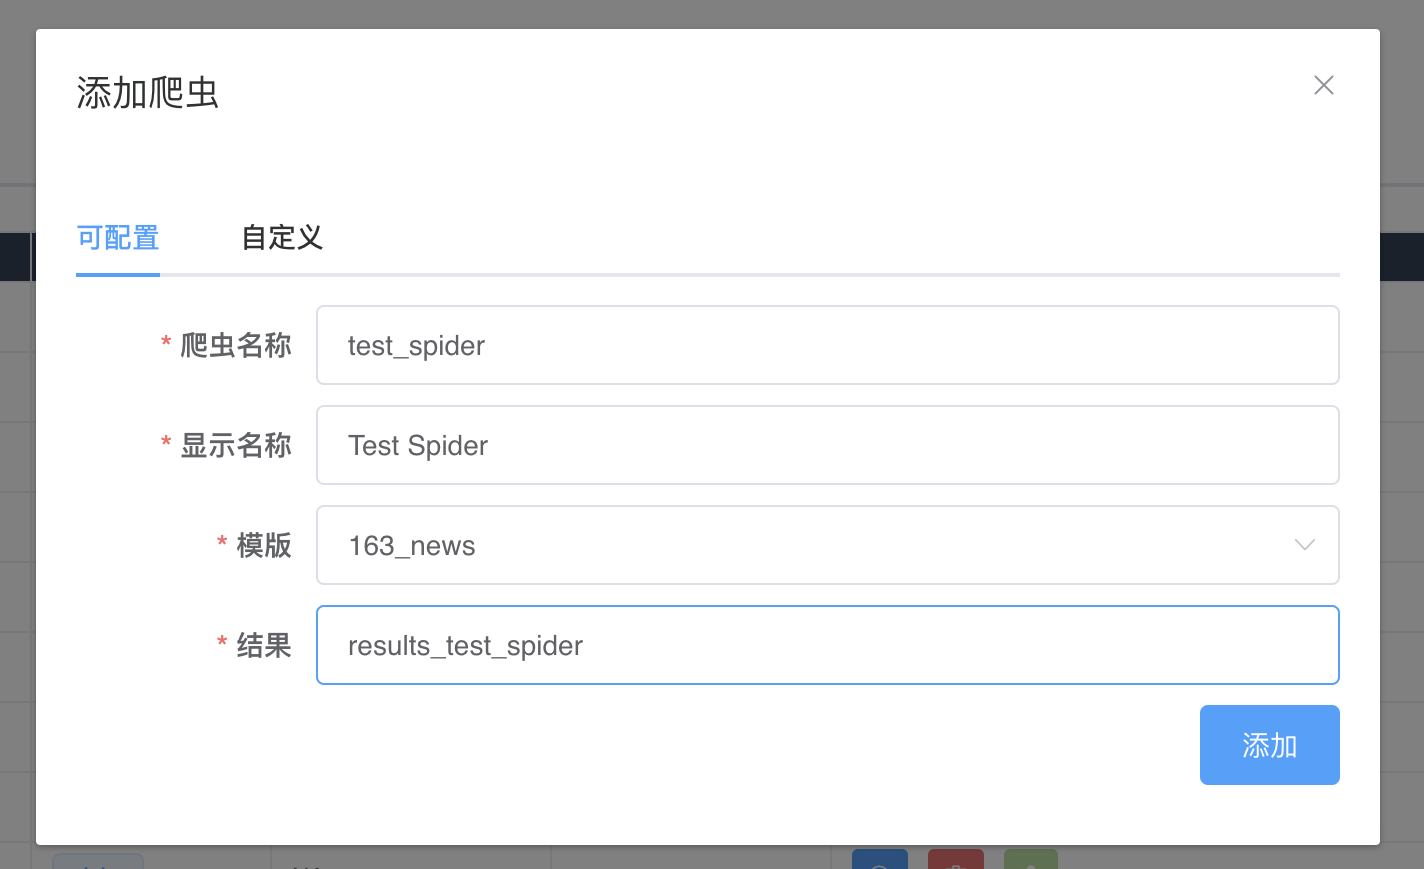The image size is (1424, 869).
Task: Switch to the 可配置 tab
Action: (117, 238)
